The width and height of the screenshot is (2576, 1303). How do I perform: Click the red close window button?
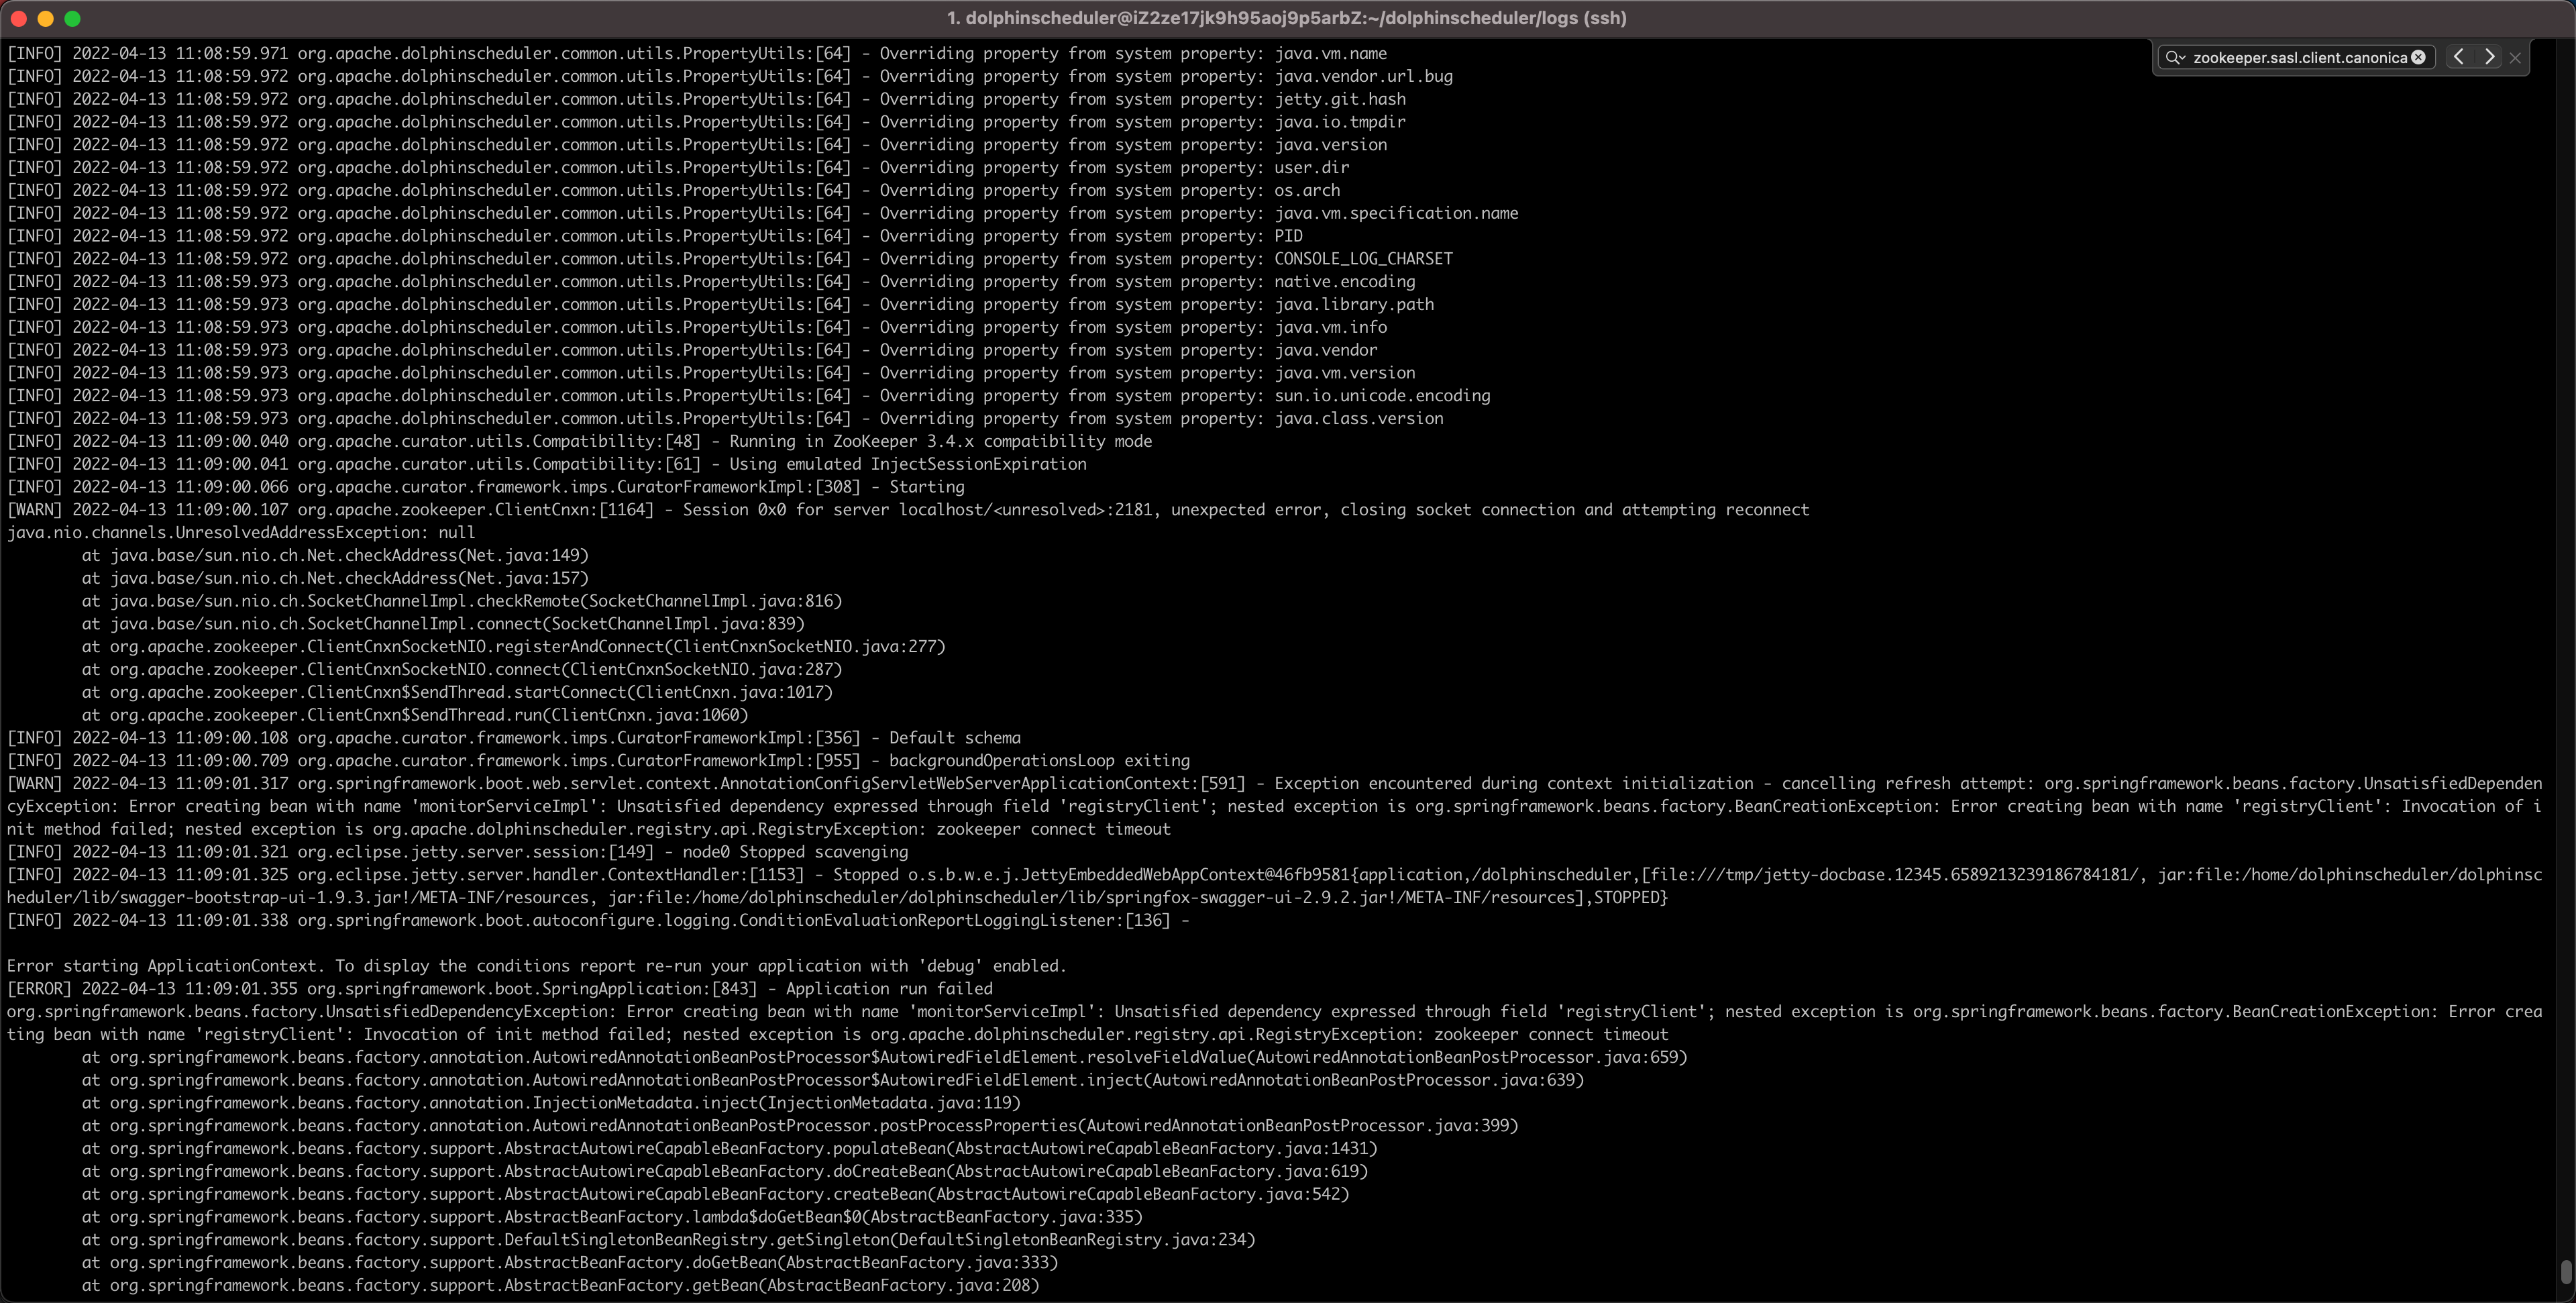(18, 18)
